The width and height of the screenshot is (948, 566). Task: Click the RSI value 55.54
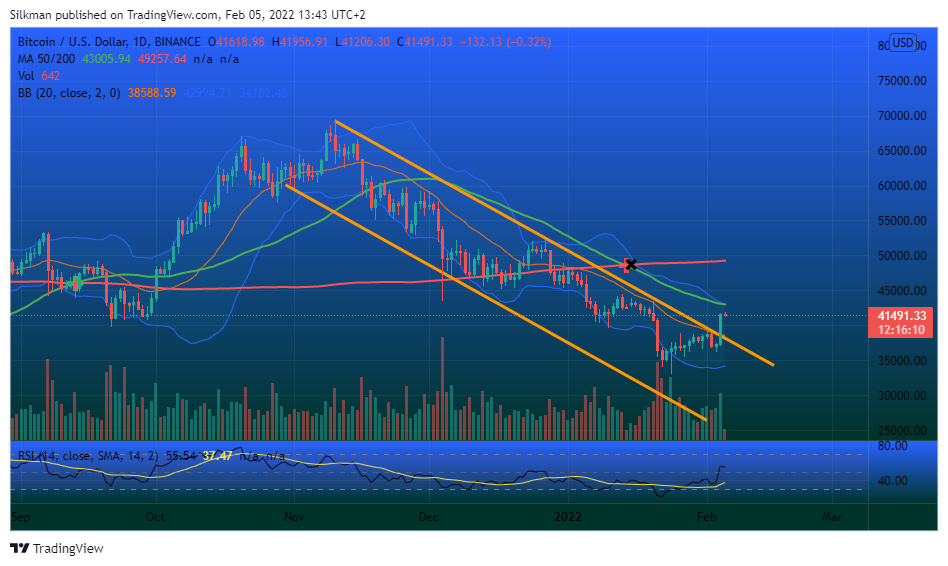coord(181,456)
